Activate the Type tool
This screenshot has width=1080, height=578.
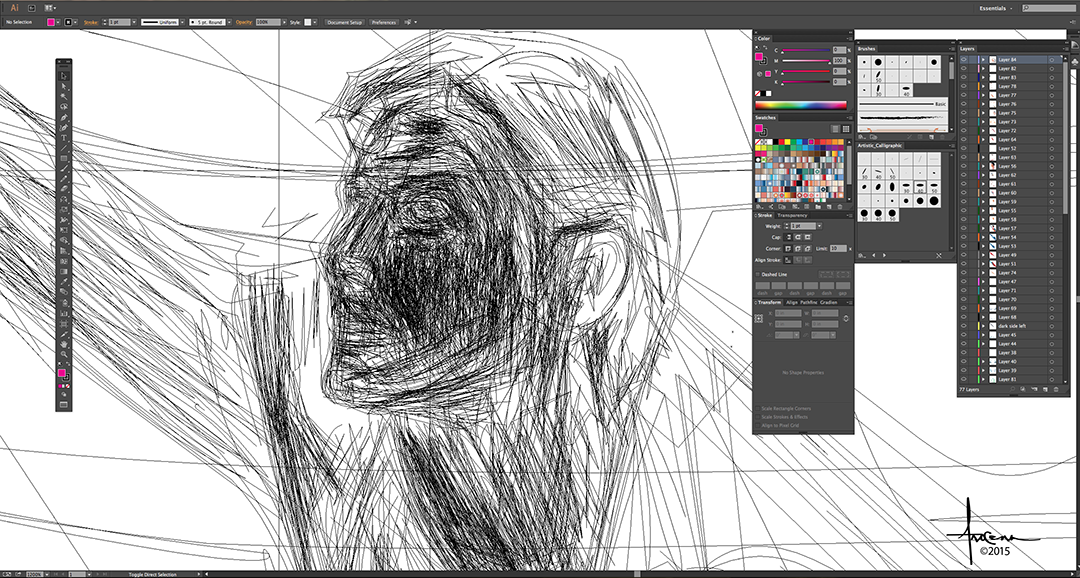point(63,138)
